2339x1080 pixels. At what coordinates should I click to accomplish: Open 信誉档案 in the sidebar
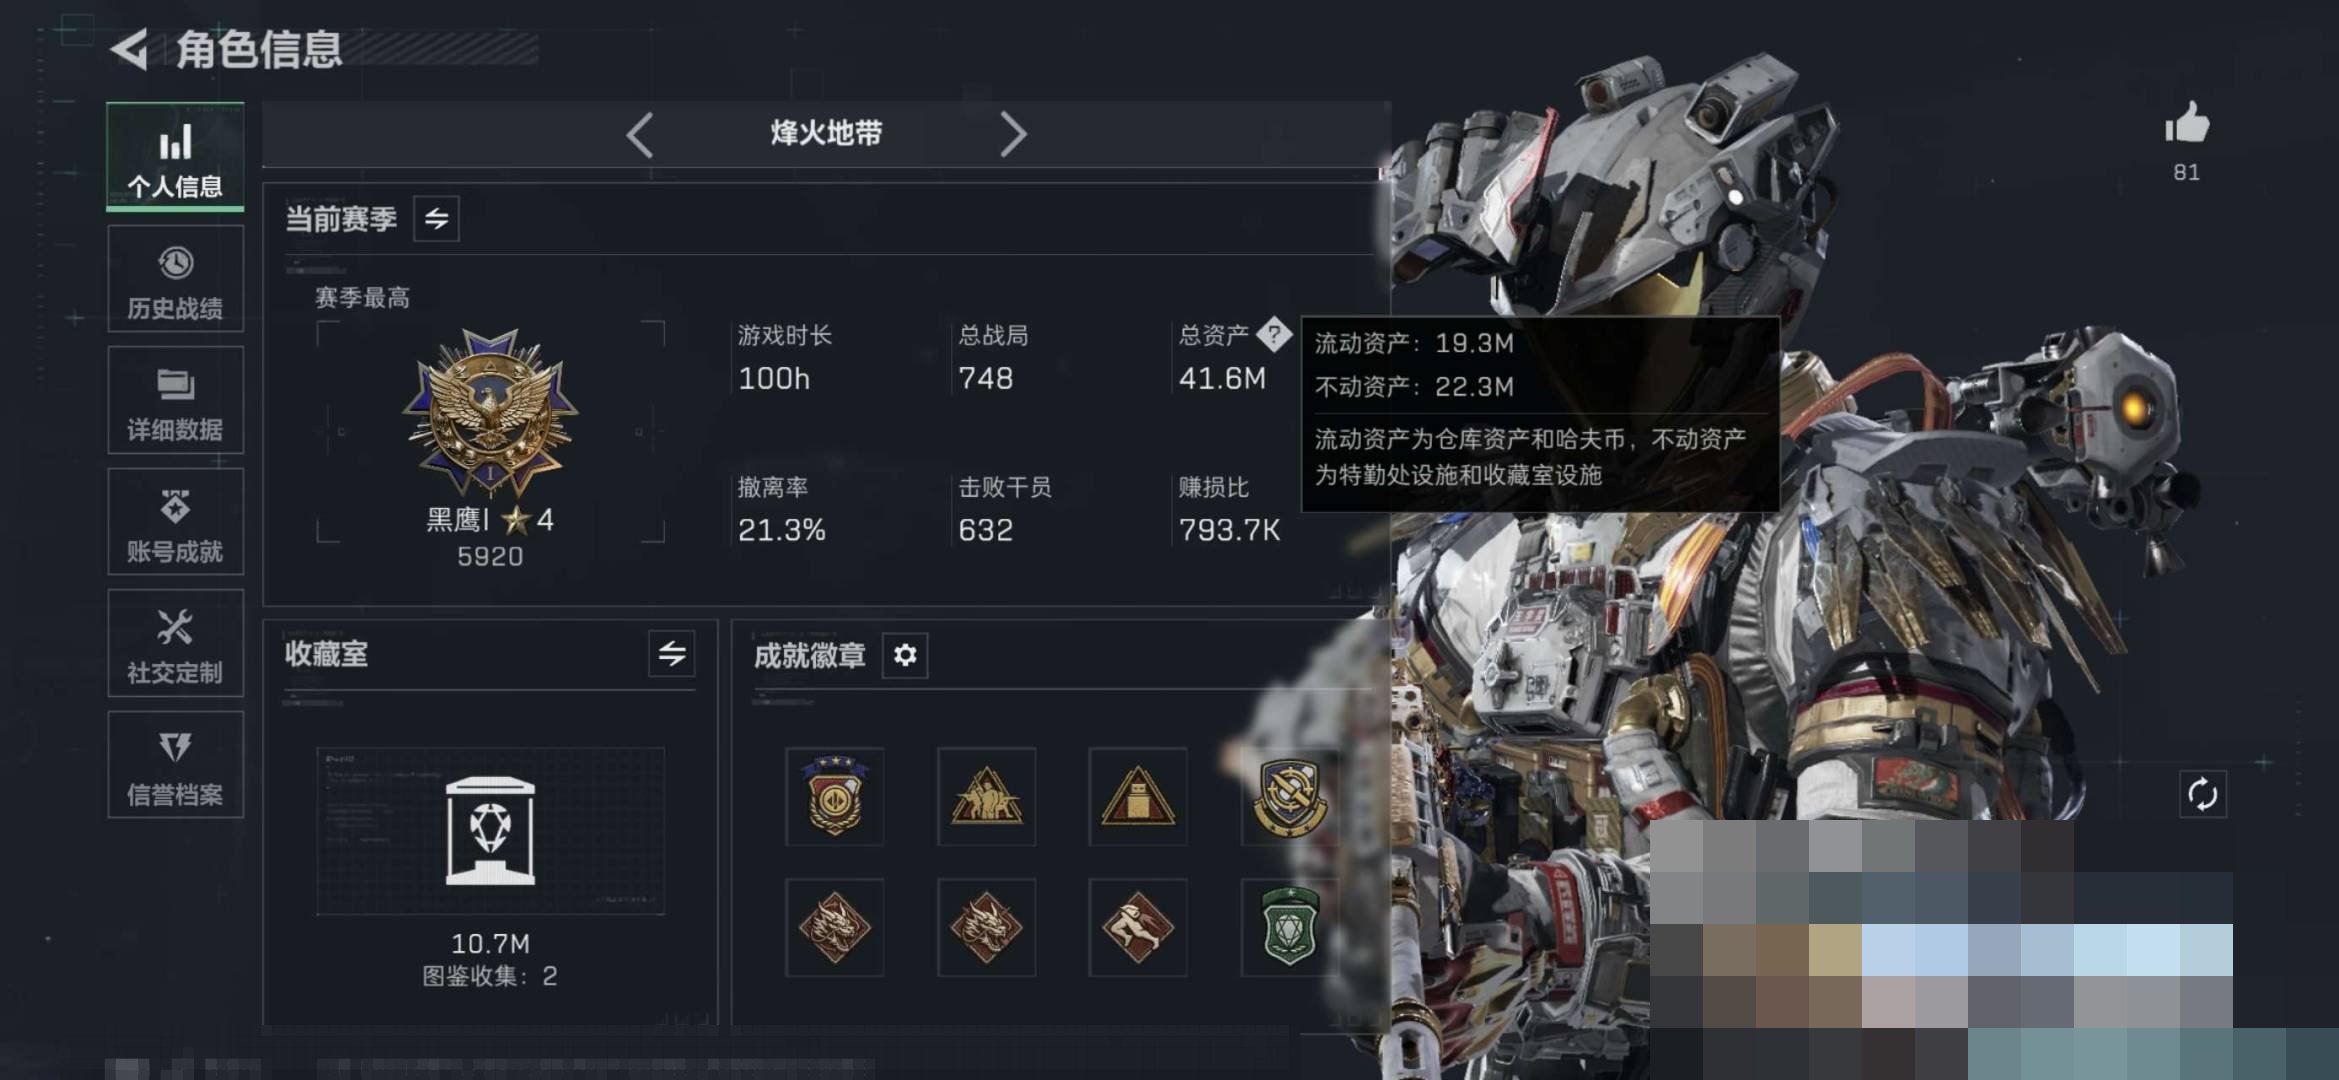coord(175,765)
